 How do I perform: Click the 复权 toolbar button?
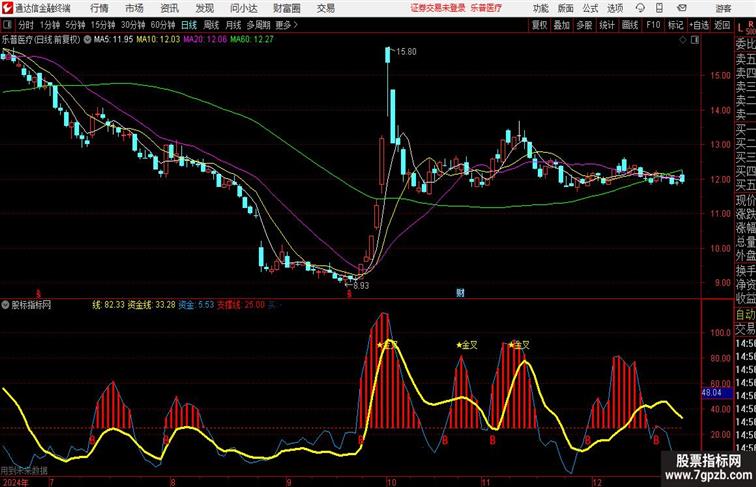540,25
